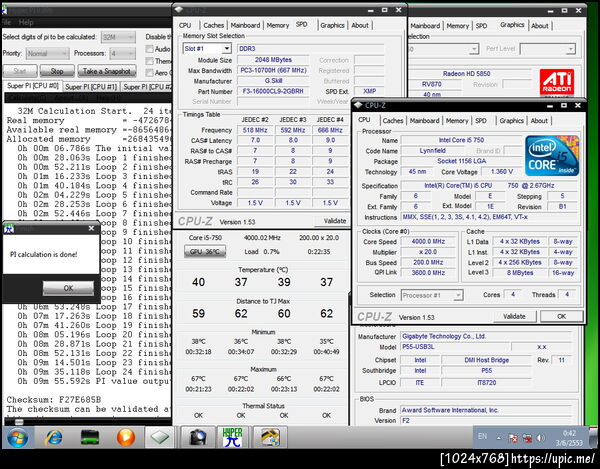The width and height of the screenshot is (600, 469).
Task: Click the CPU-Z title icon of the SPD window
Action: (x=179, y=10)
